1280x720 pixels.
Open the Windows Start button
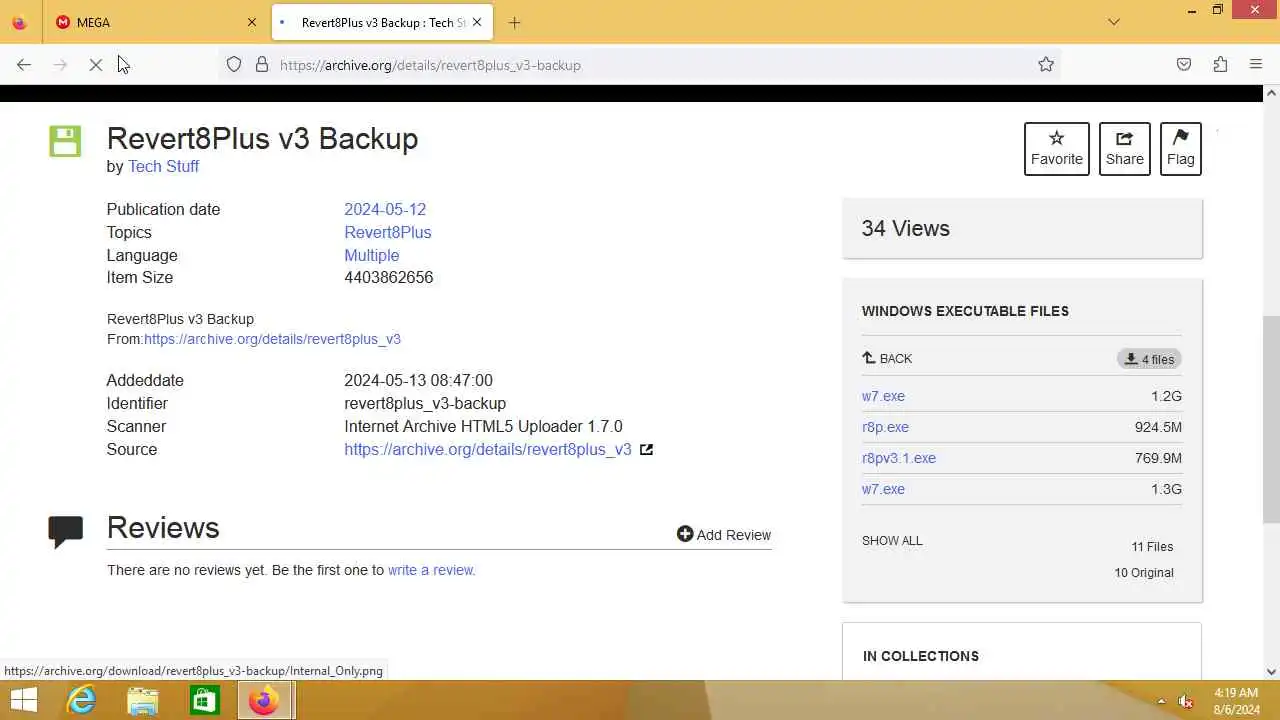tap(23, 701)
